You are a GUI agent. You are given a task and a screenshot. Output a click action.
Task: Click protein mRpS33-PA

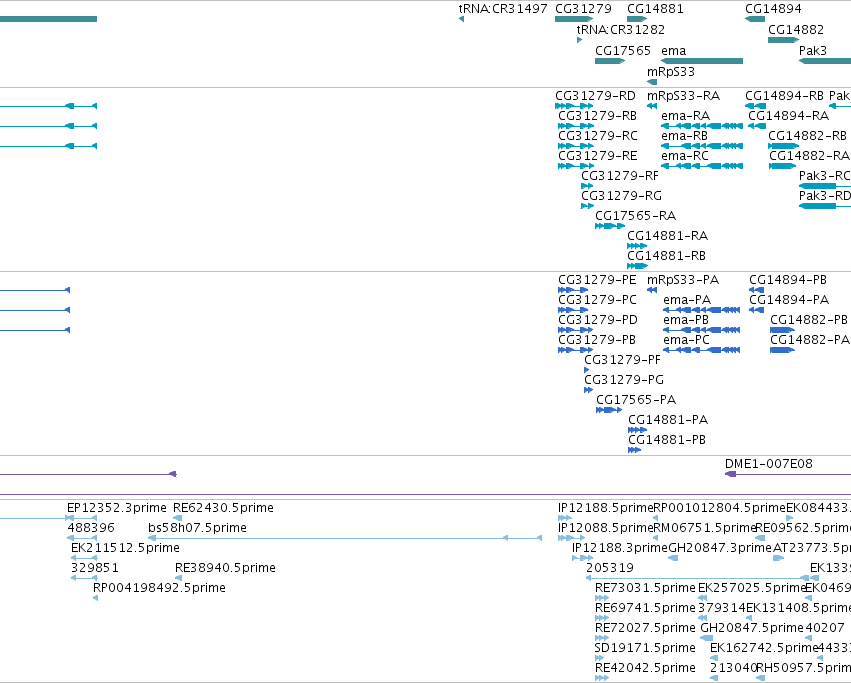click(x=683, y=280)
